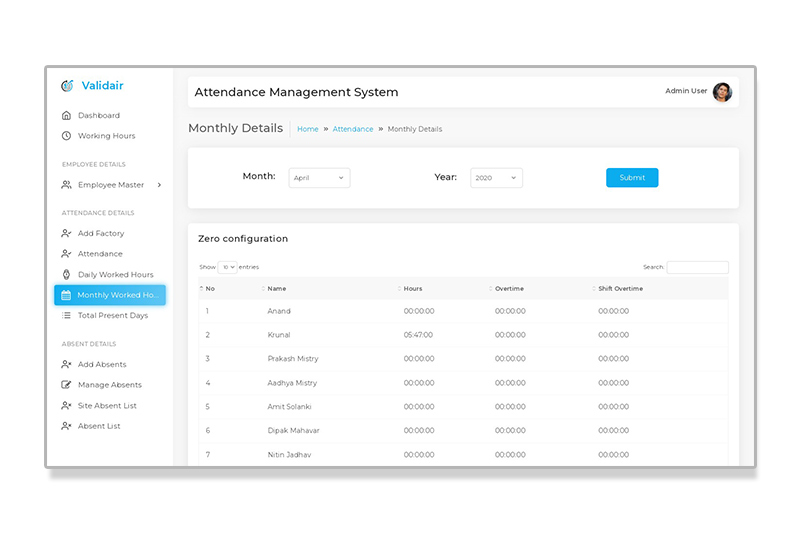Screen dimensions: 800x533
Task: Click the Dashboard home icon
Action: click(x=66, y=115)
